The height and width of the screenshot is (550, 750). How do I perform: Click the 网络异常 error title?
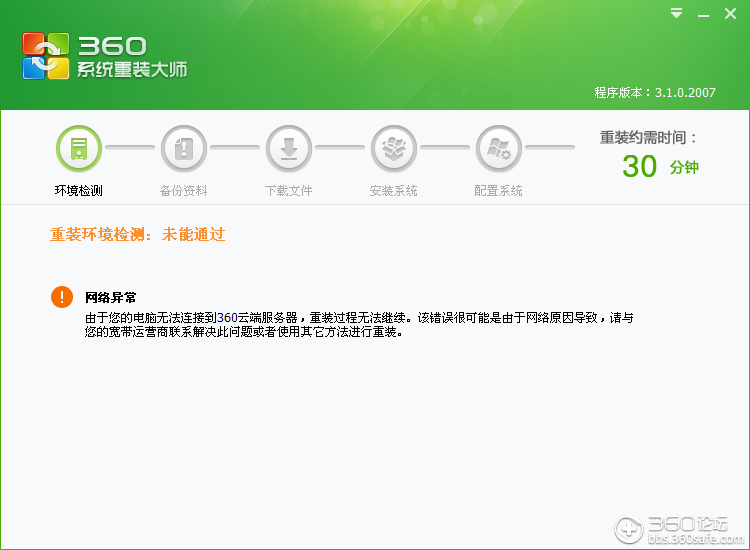click(x=110, y=297)
